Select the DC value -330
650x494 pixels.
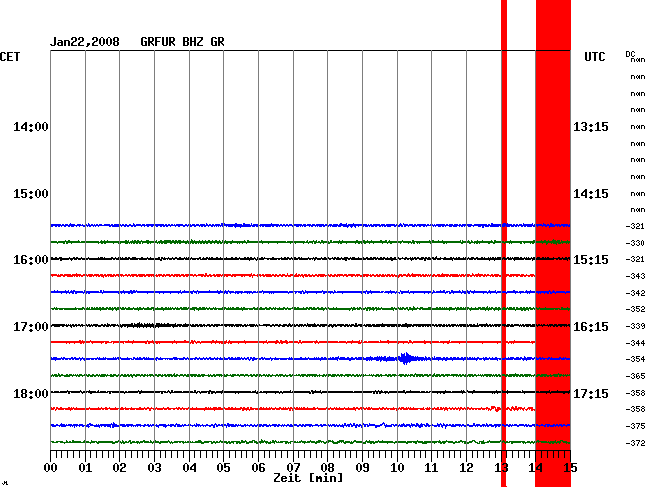[x=635, y=243]
